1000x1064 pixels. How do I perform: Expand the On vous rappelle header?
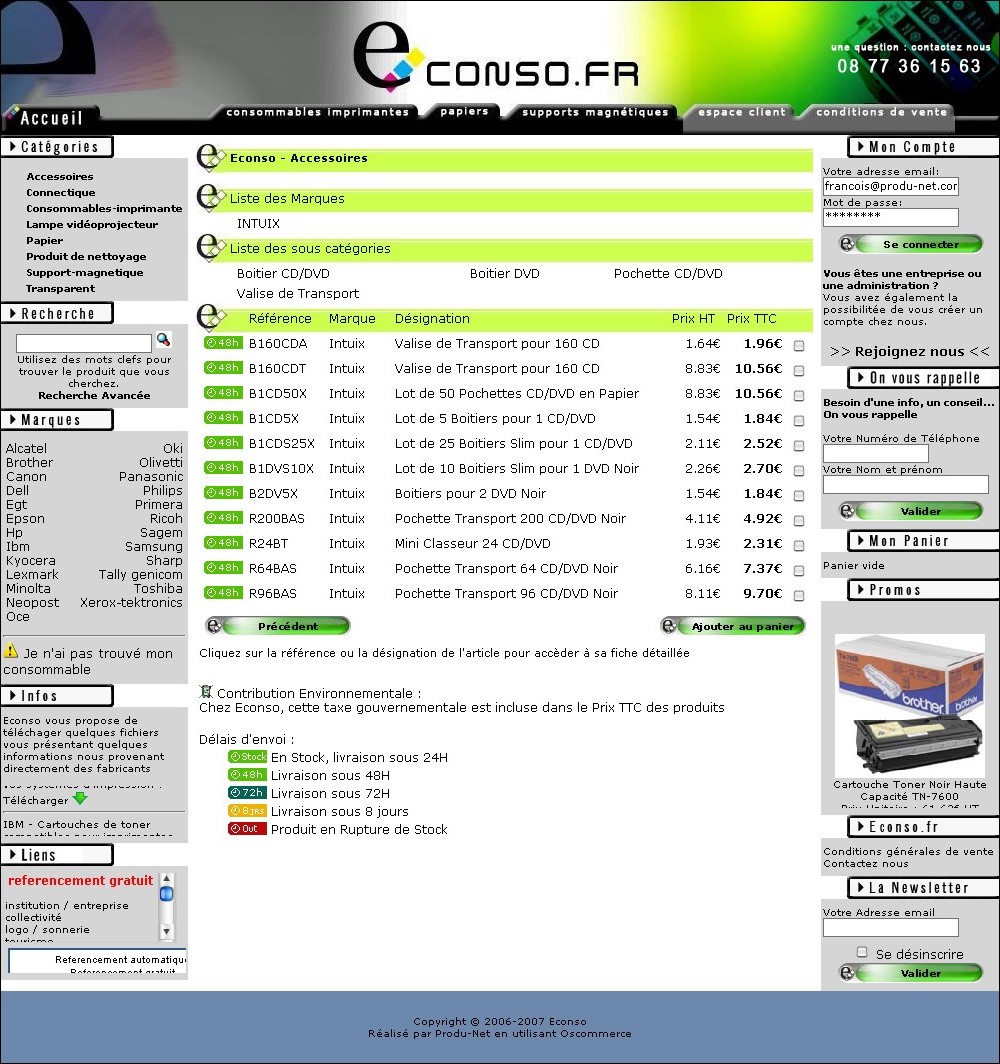pyautogui.click(x=923, y=377)
